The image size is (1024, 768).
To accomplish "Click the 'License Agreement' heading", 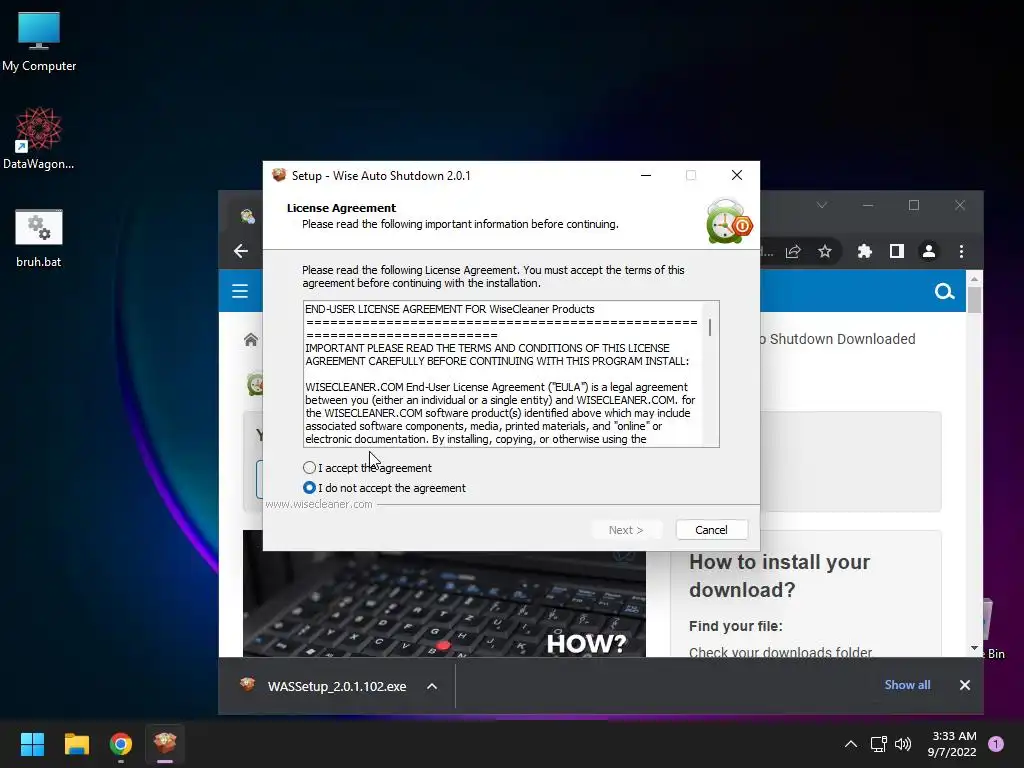I will point(341,208).
